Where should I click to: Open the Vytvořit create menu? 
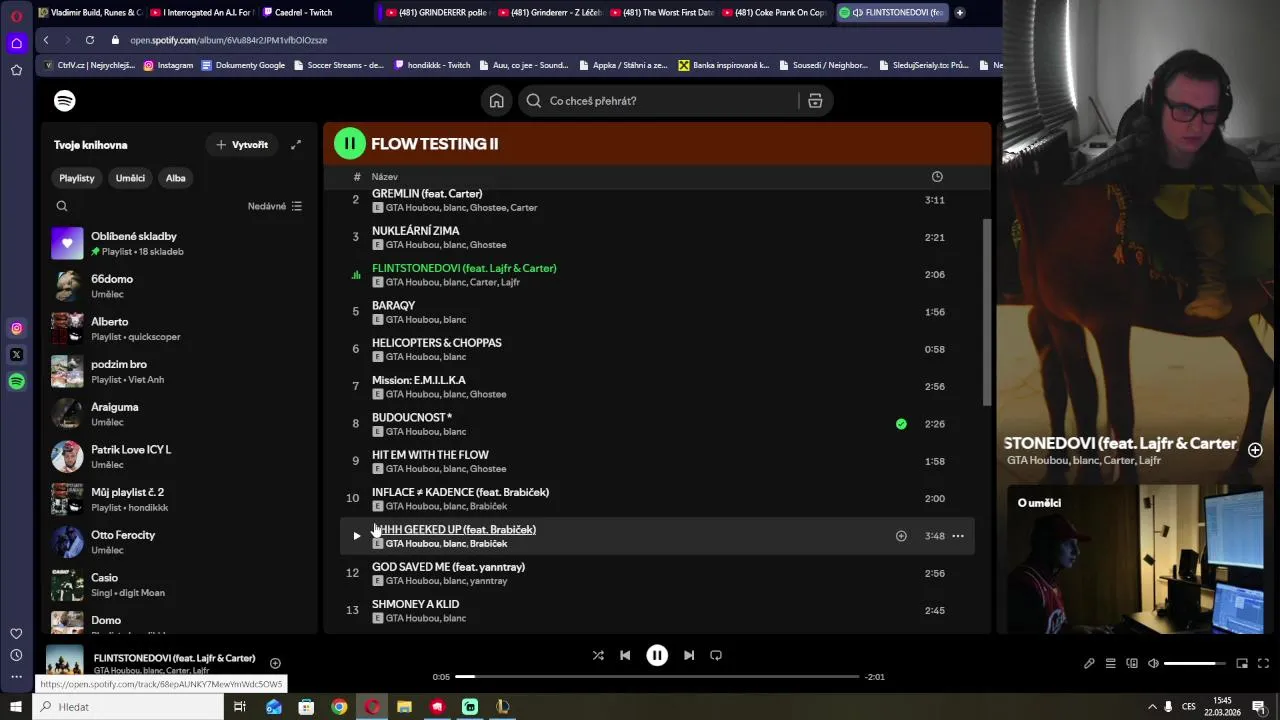pos(242,145)
